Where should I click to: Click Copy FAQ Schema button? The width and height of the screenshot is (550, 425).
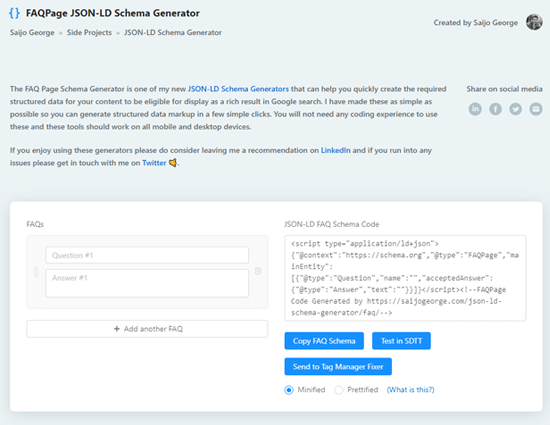(x=324, y=341)
